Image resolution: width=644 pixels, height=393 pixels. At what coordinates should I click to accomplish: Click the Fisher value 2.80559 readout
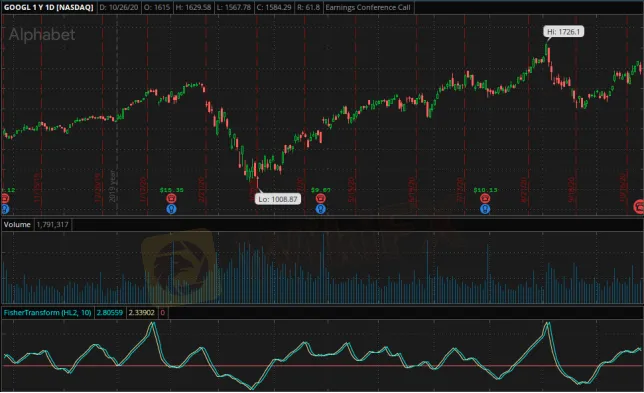(x=110, y=313)
